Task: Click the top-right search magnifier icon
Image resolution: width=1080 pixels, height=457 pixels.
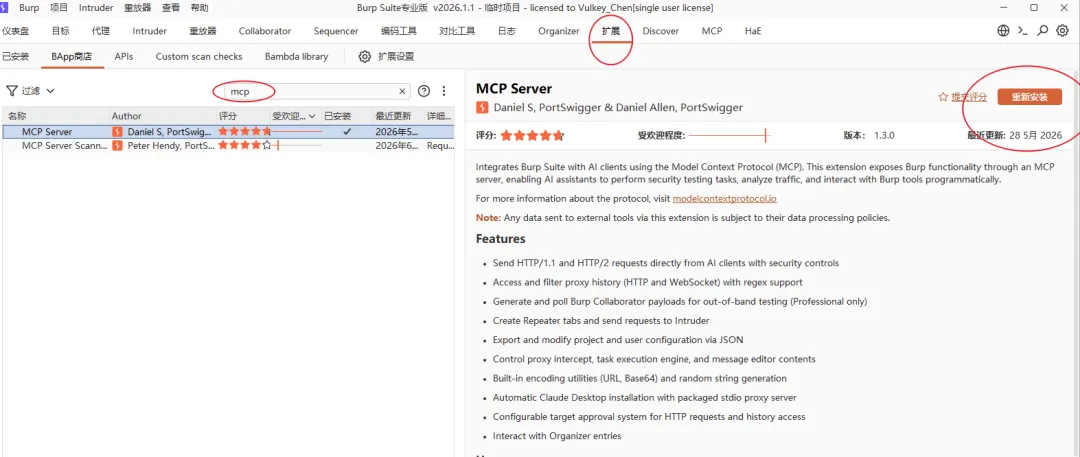Action: (1043, 31)
